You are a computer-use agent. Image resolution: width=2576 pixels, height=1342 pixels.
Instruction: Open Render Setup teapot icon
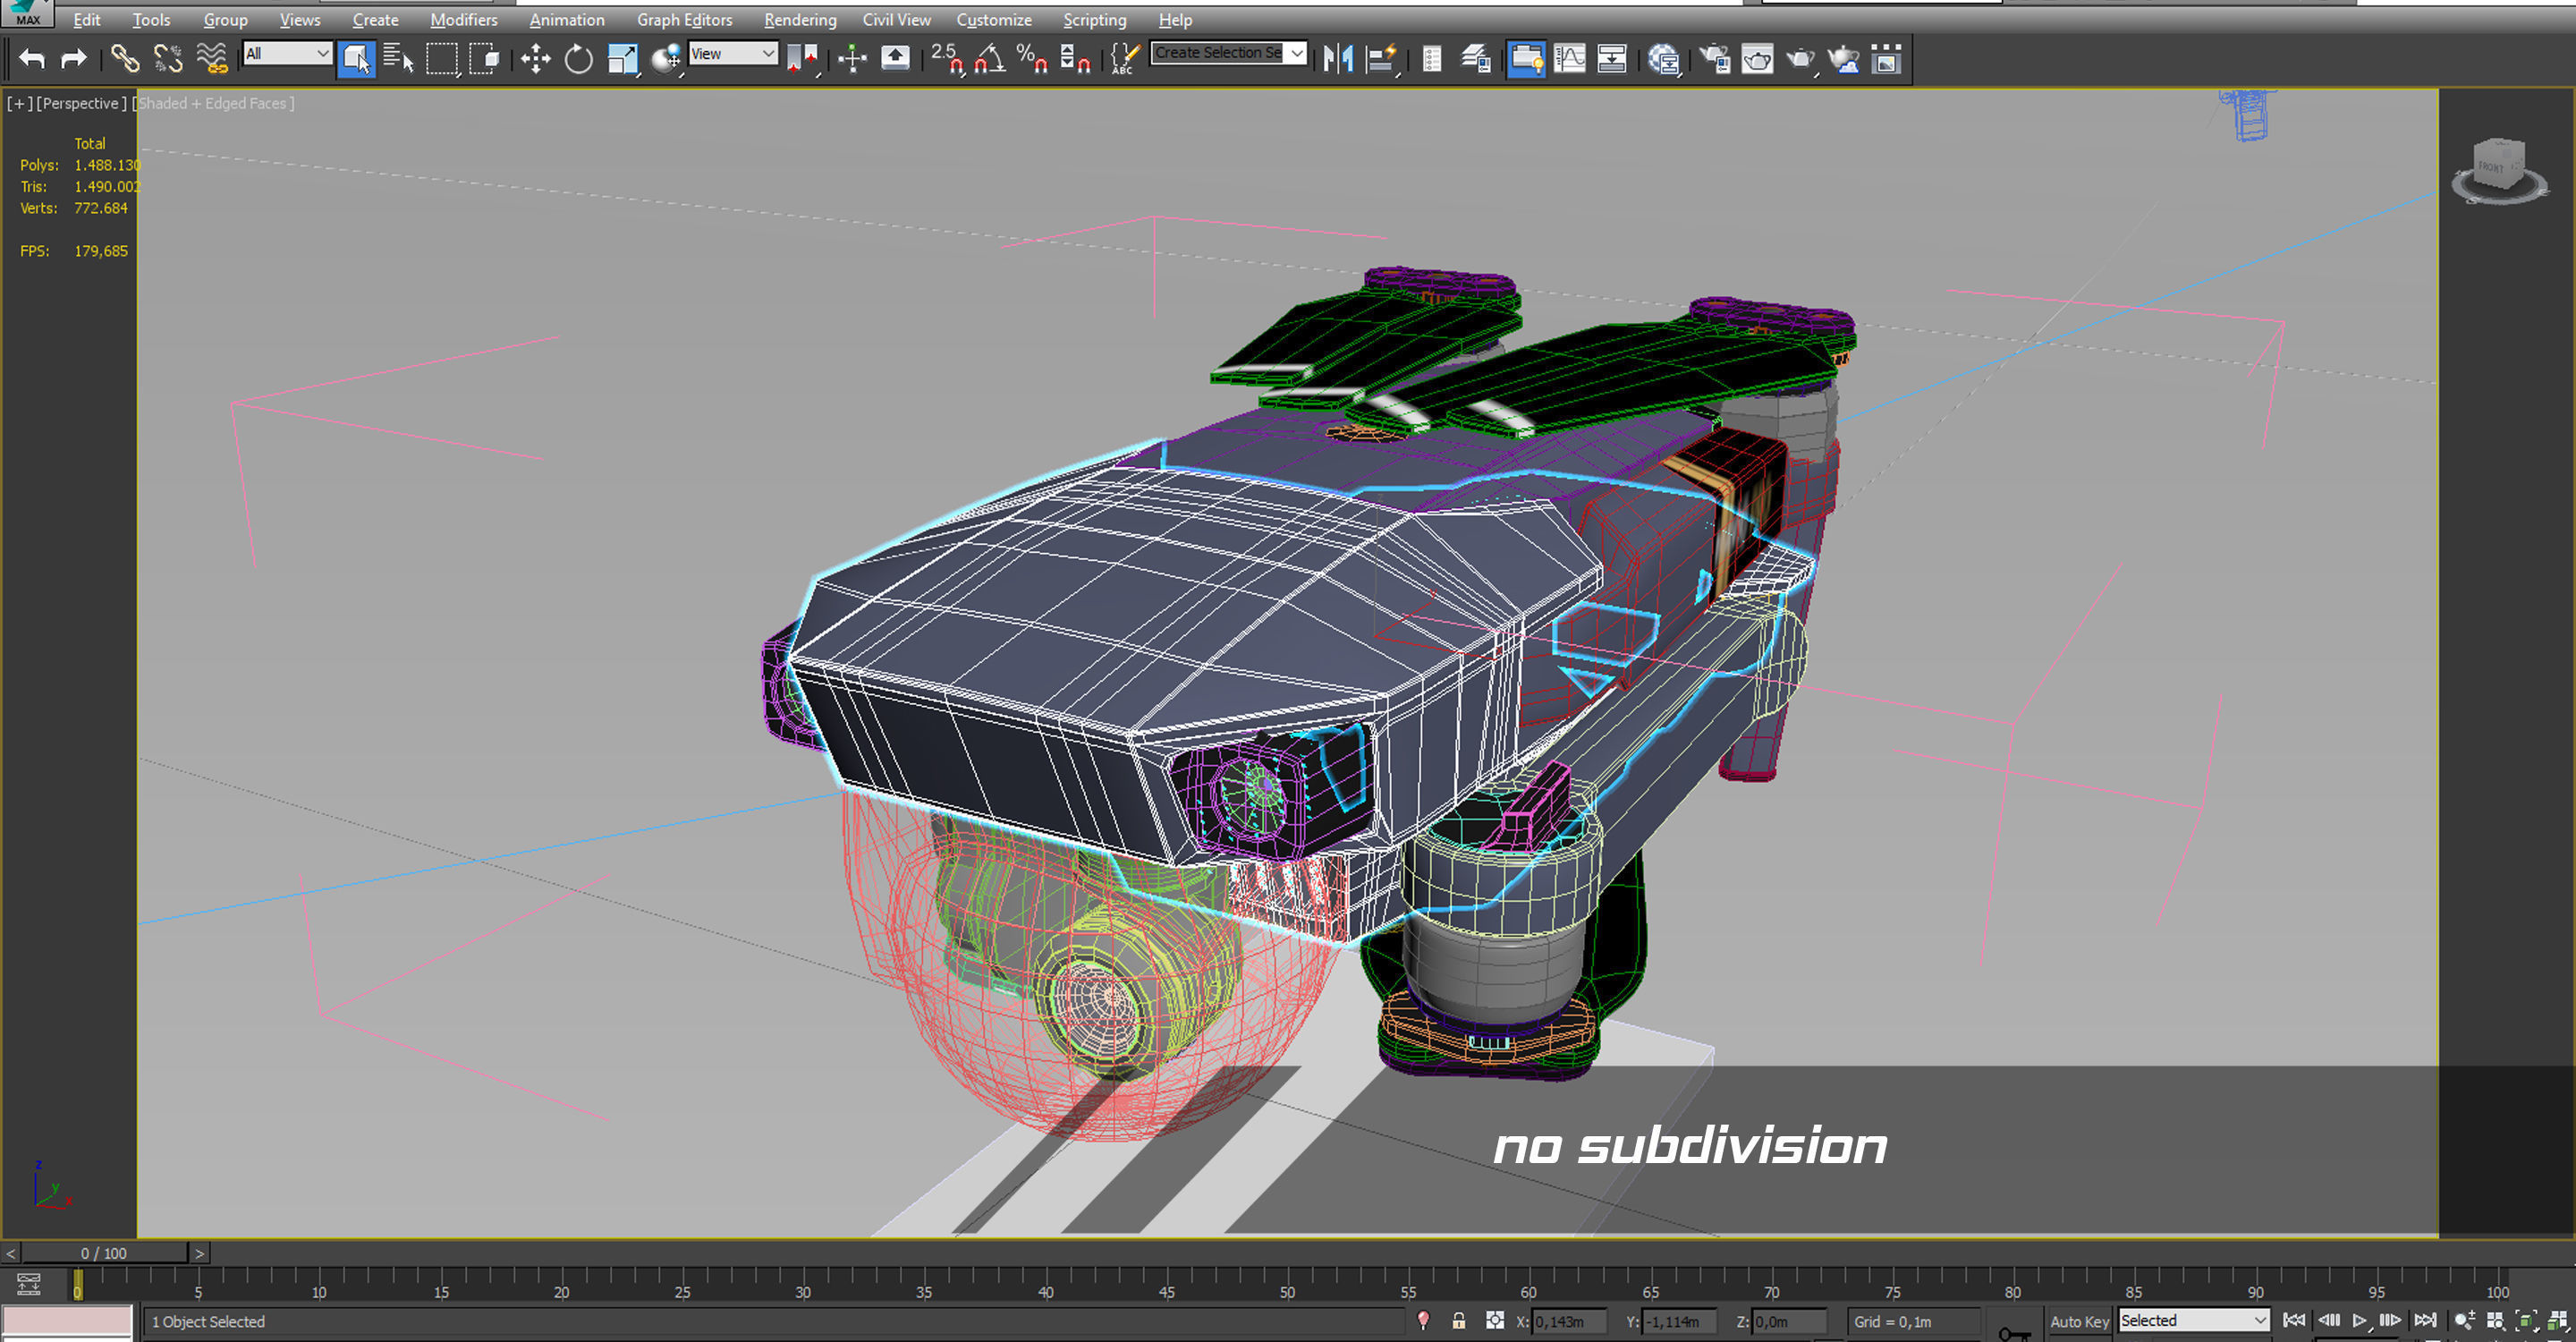pos(1714,60)
